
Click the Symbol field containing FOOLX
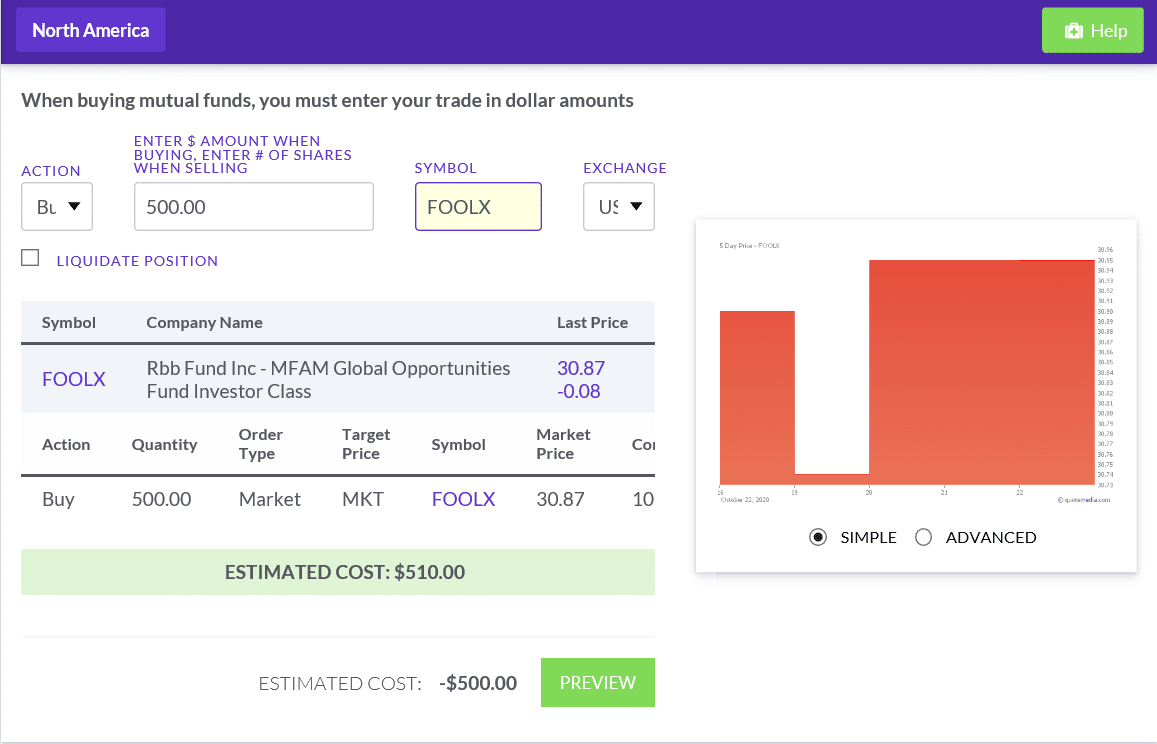click(478, 207)
